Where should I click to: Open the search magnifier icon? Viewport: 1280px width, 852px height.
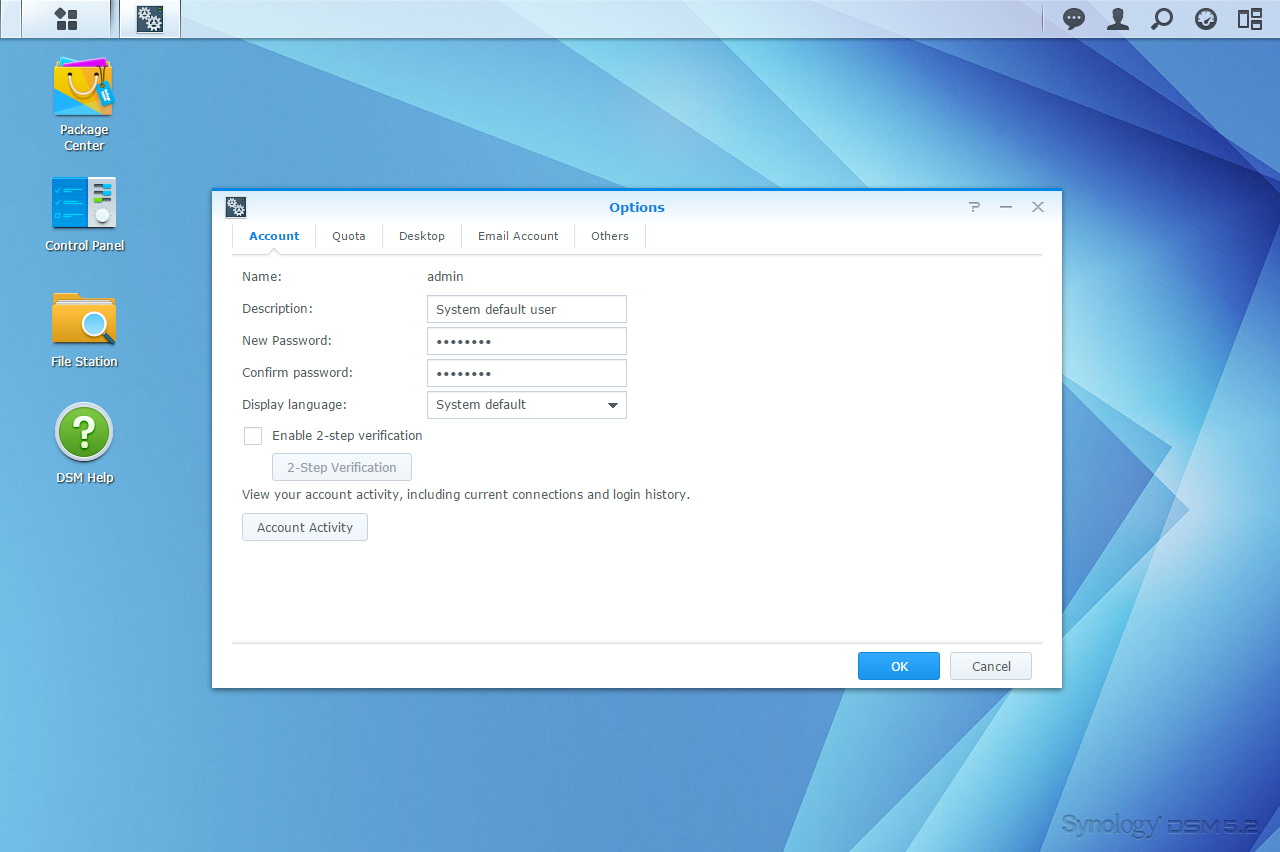[x=1162, y=19]
